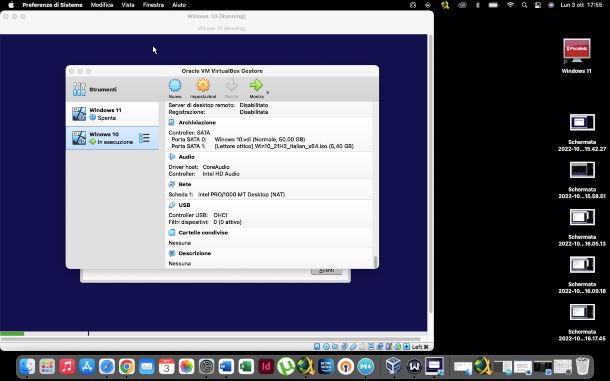Open Finder from the Dock
The height and width of the screenshot is (381, 610).
point(27,366)
